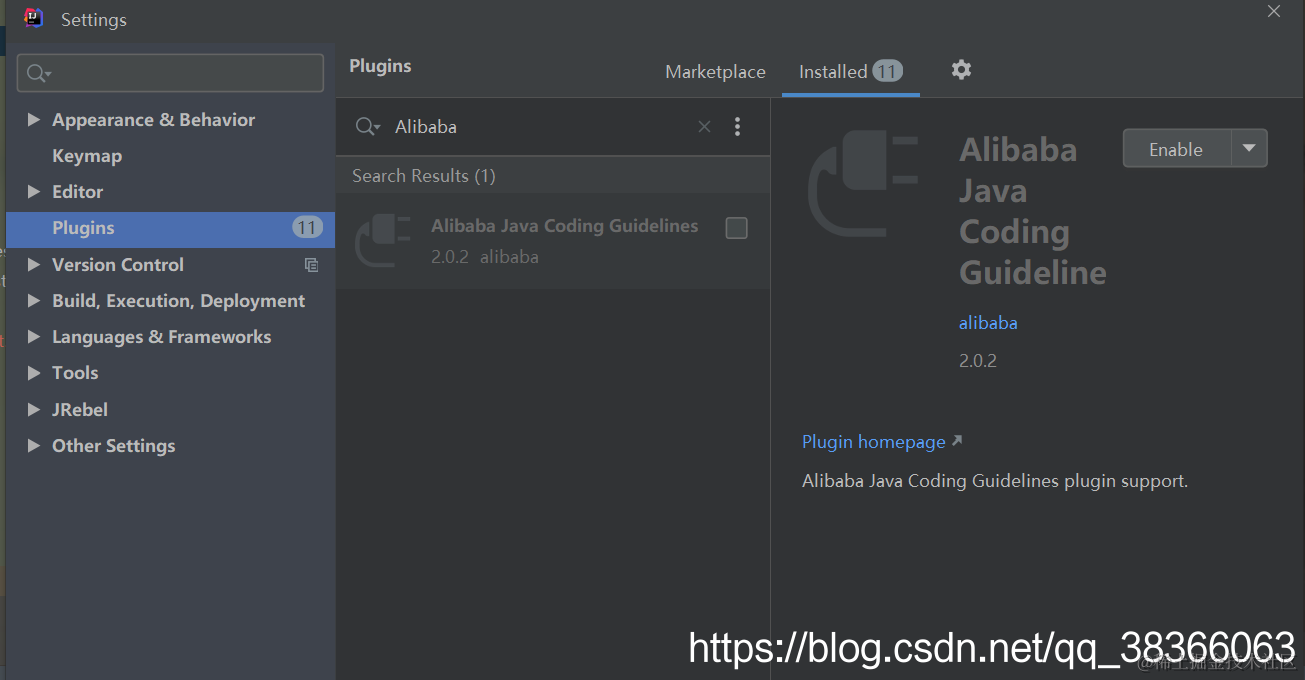Click the three-dot plugin search options icon
The image size is (1305, 680).
(x=737, y=127)
